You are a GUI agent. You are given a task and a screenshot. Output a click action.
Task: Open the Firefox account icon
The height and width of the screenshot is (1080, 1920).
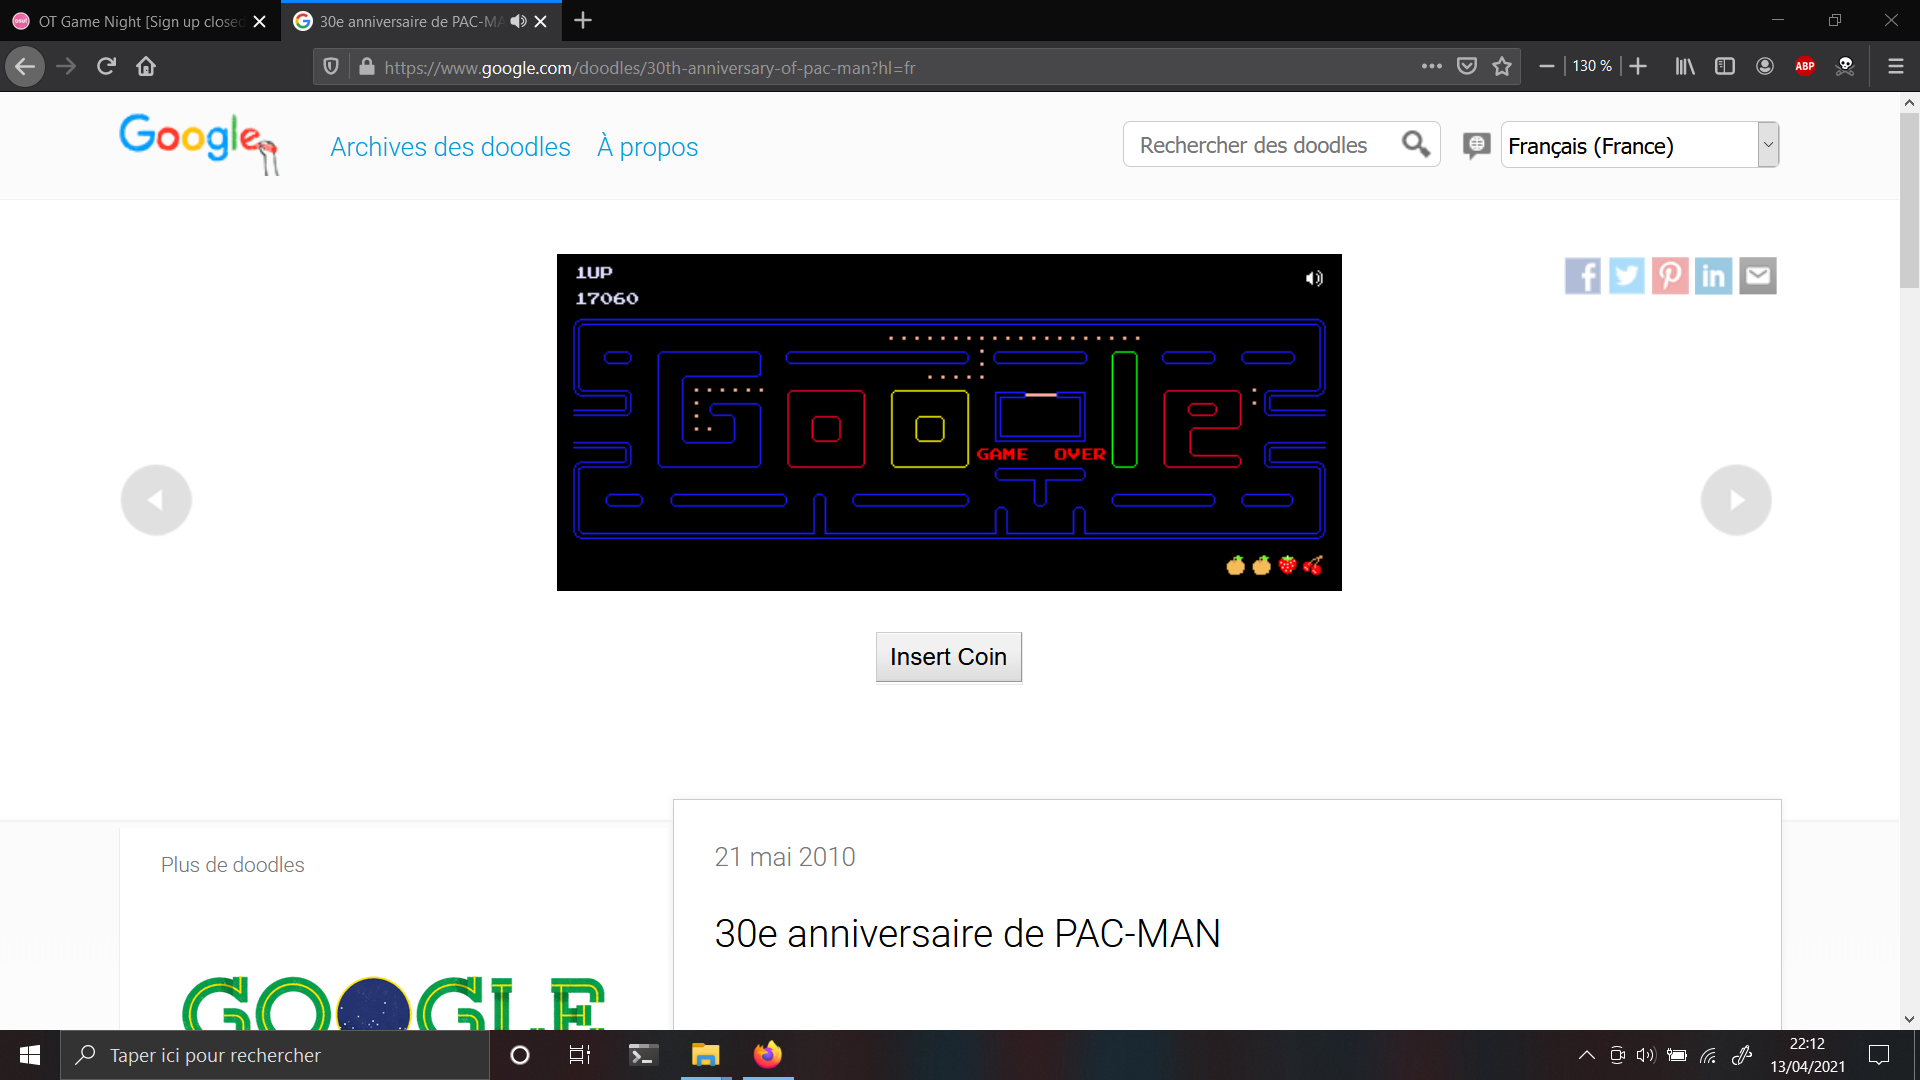1765,67
